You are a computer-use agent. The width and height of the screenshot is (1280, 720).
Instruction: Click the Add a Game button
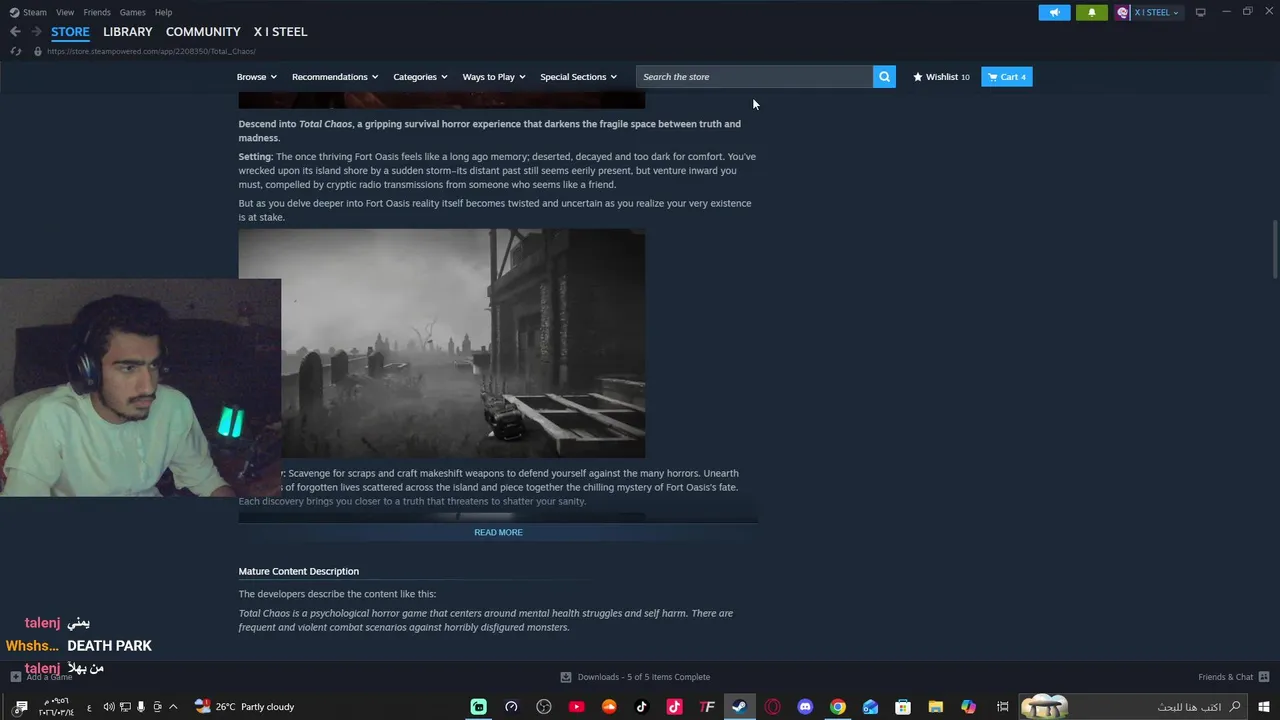(x=42, y=677)
